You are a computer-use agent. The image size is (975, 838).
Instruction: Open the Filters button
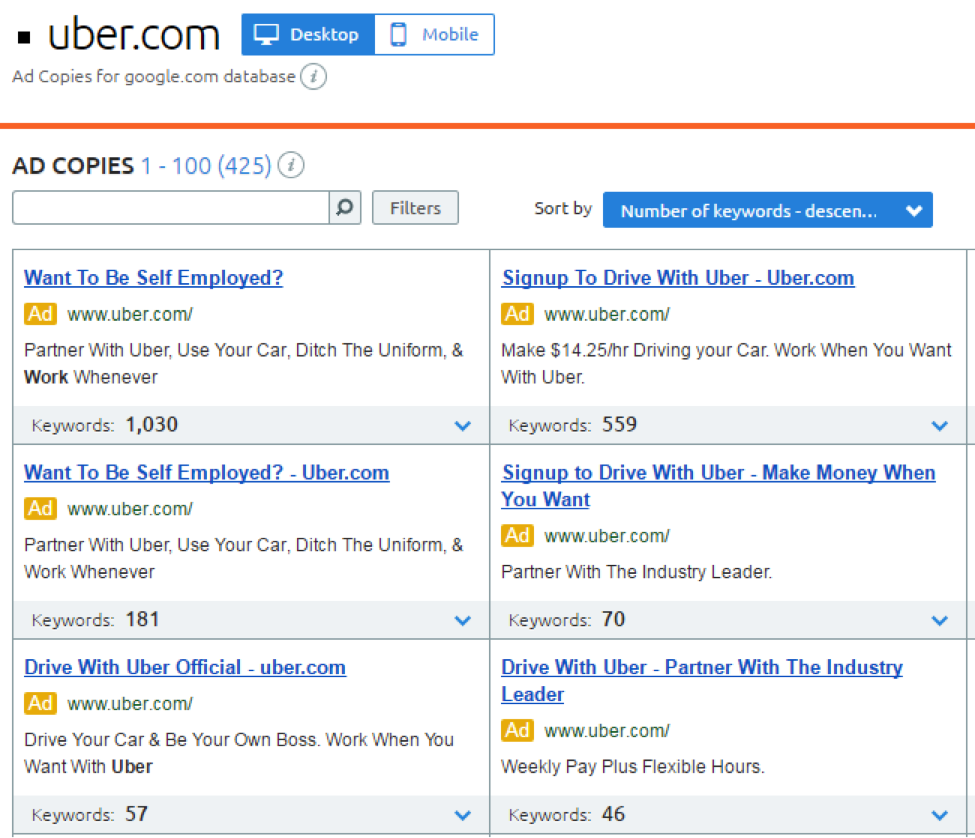(x=415, y=208)
